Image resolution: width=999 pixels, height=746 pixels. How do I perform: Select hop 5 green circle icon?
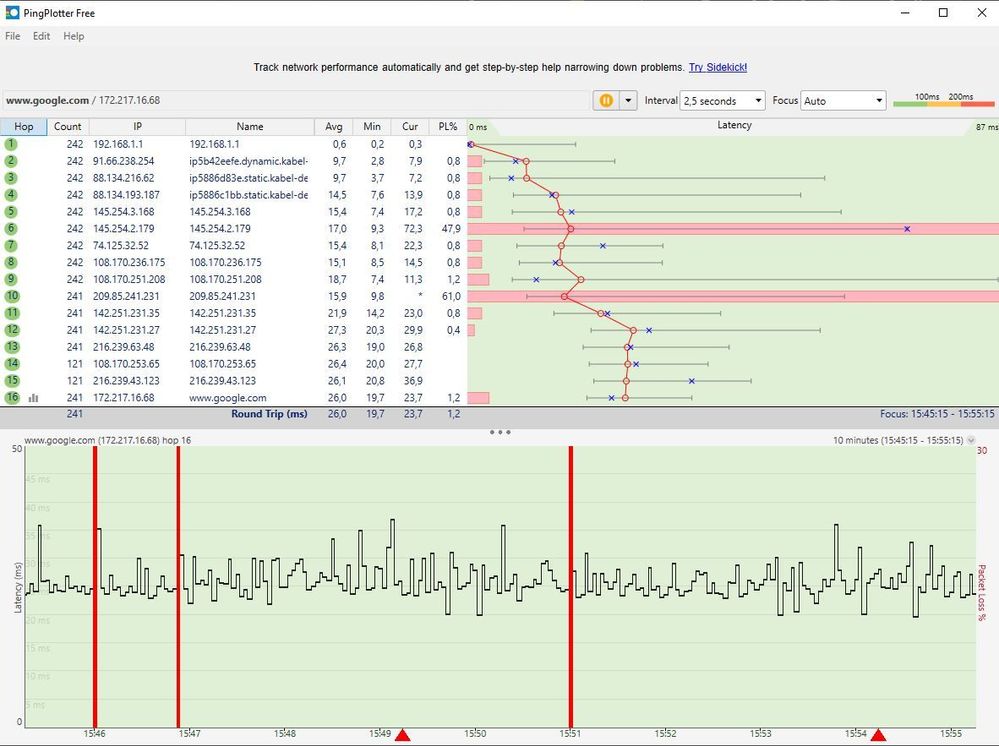pos(11,212)
